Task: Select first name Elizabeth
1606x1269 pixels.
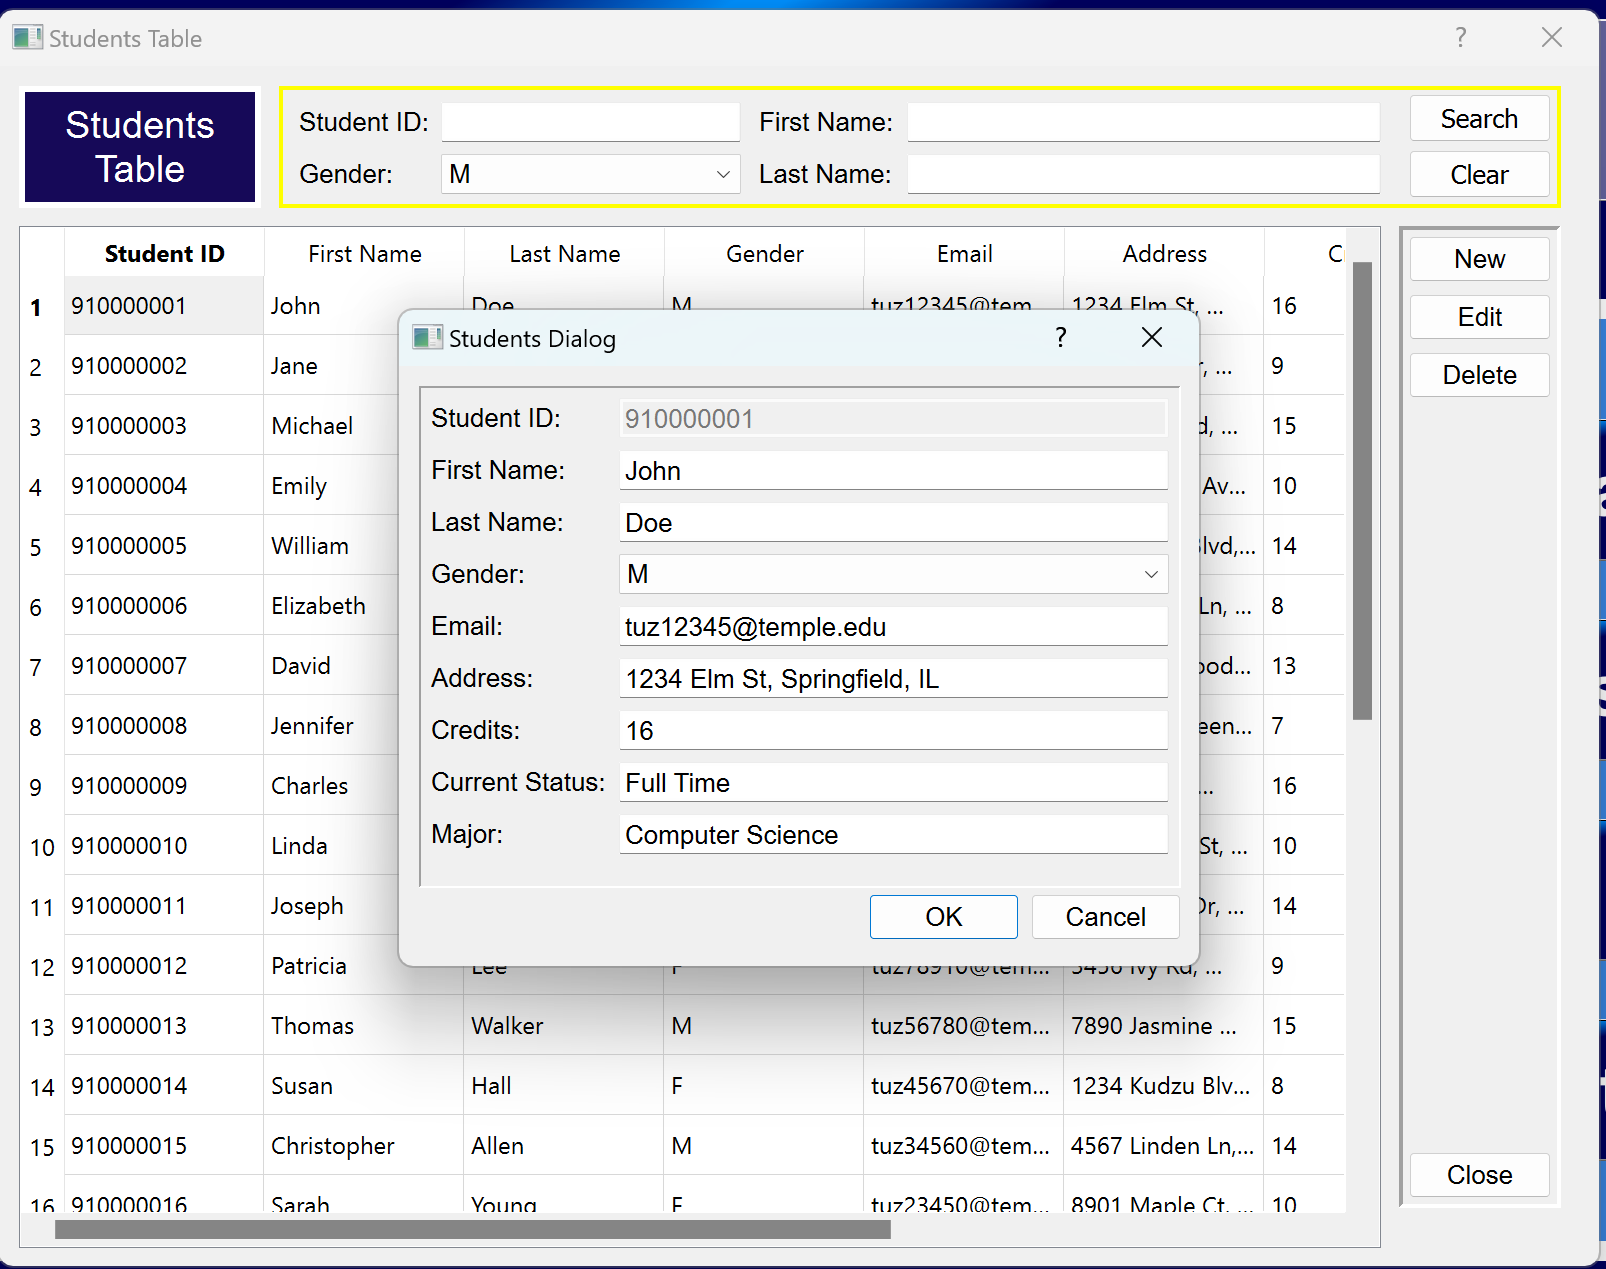Action: [331, 606]
